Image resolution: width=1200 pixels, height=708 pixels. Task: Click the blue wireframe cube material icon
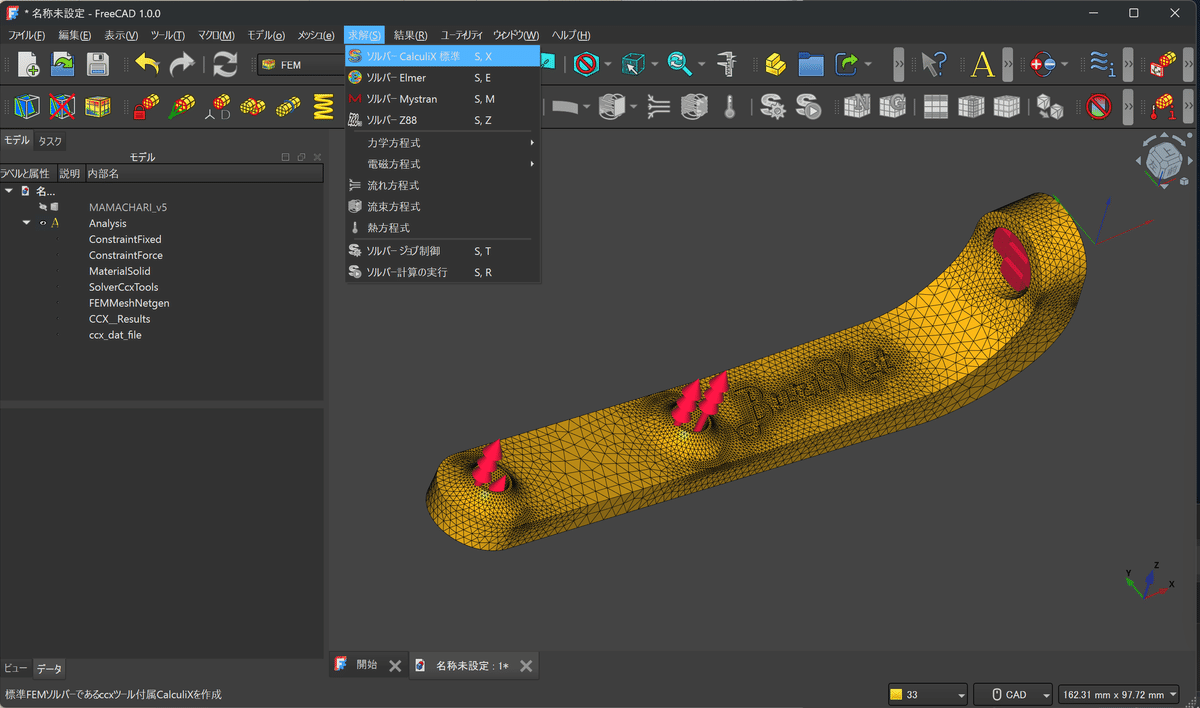click(x=28, y=106)
